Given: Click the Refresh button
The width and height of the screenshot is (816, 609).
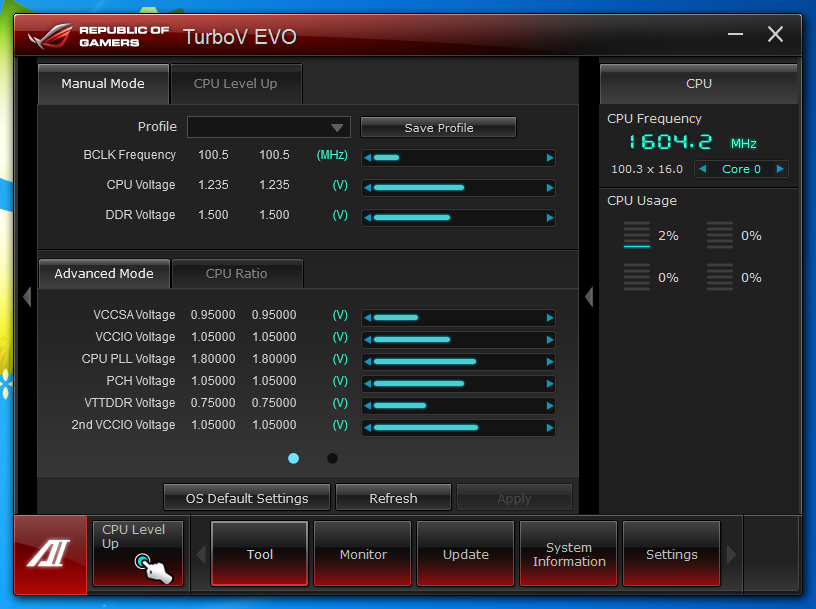Looking at the screenshot, I should click(393, 498).
